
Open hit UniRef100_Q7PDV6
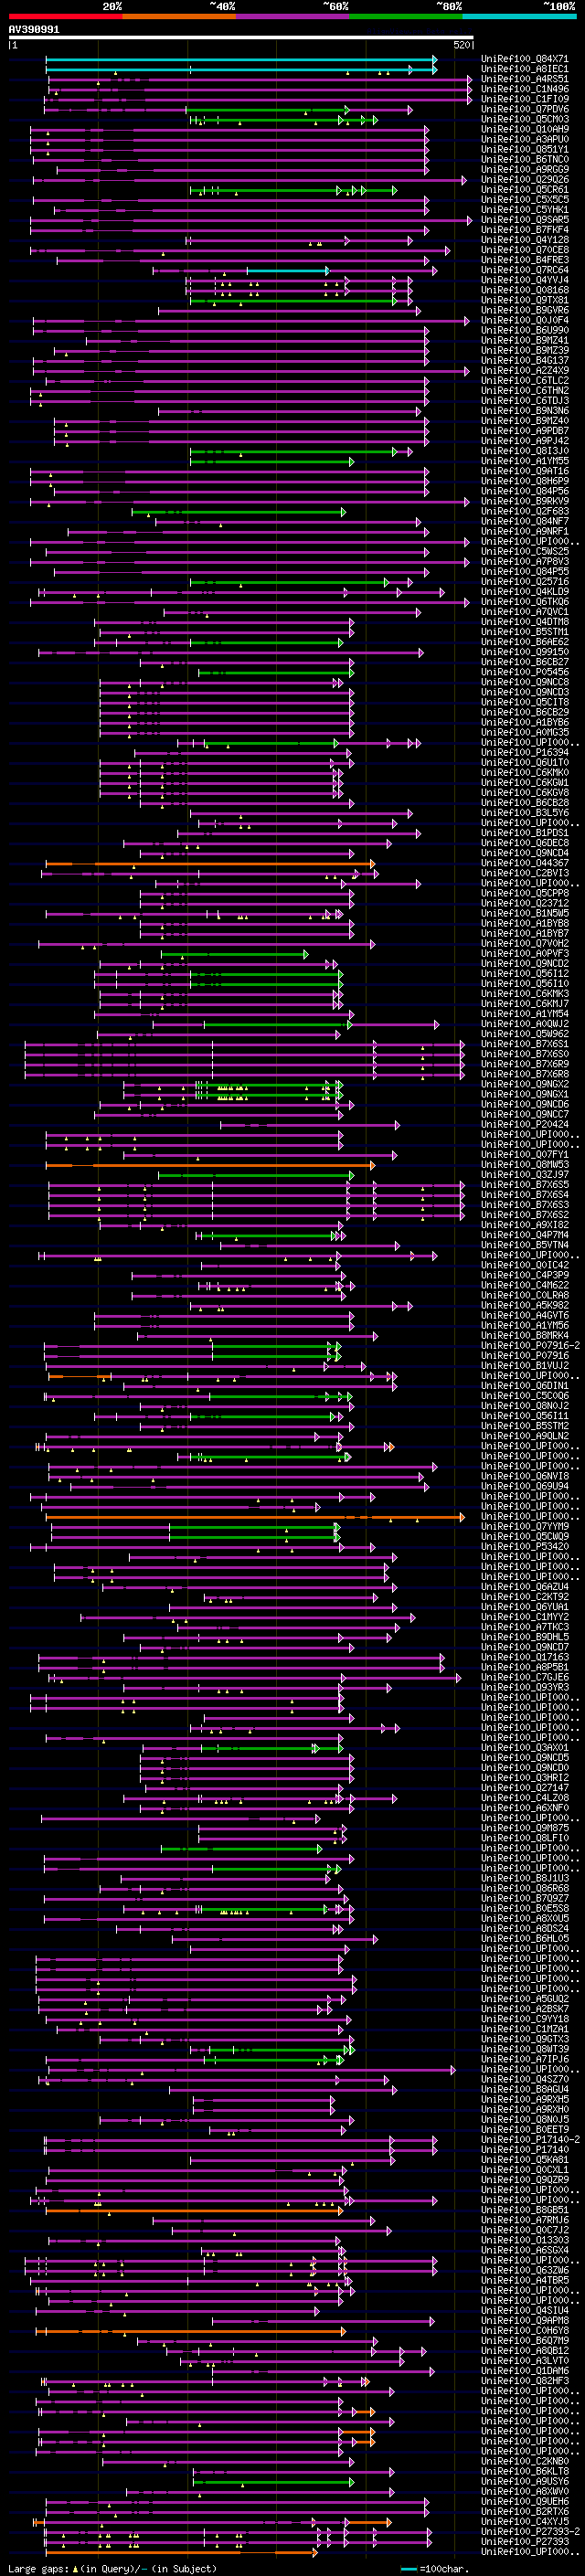pyautogui.click(x=524, y=109)
